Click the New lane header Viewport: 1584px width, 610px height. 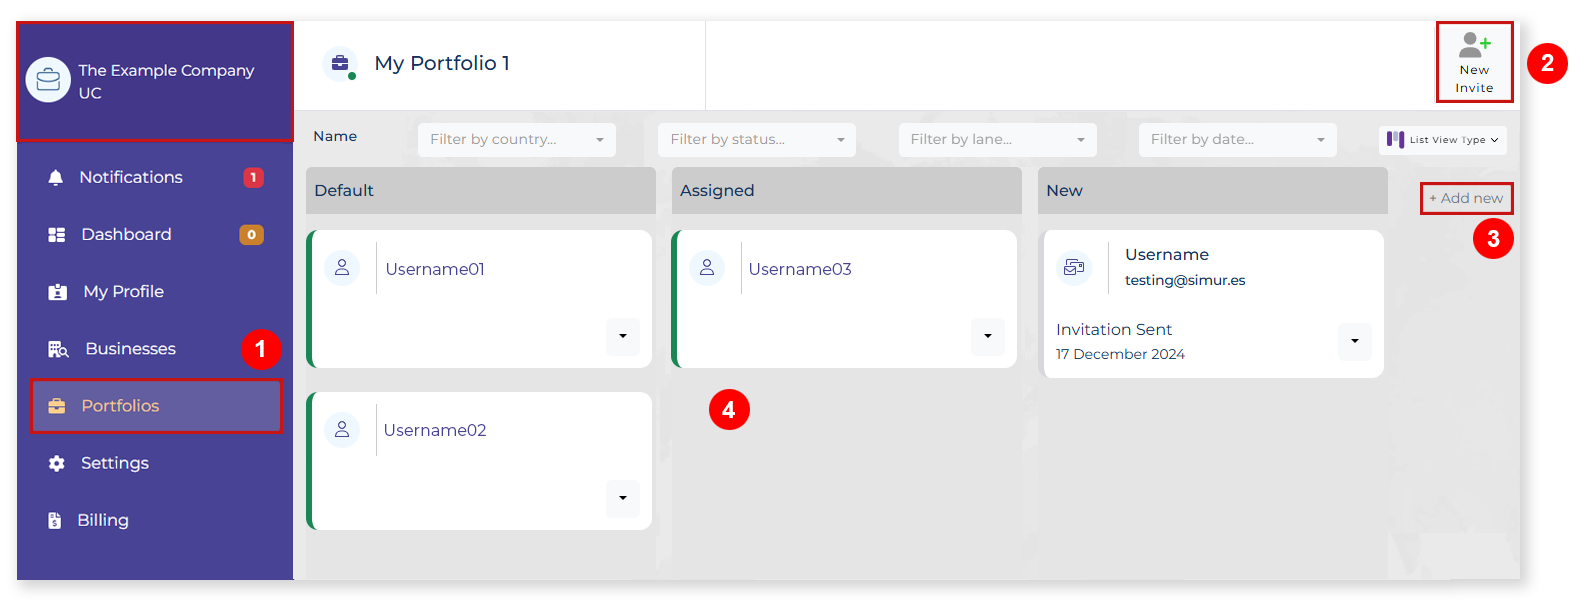click(1213, 190)
